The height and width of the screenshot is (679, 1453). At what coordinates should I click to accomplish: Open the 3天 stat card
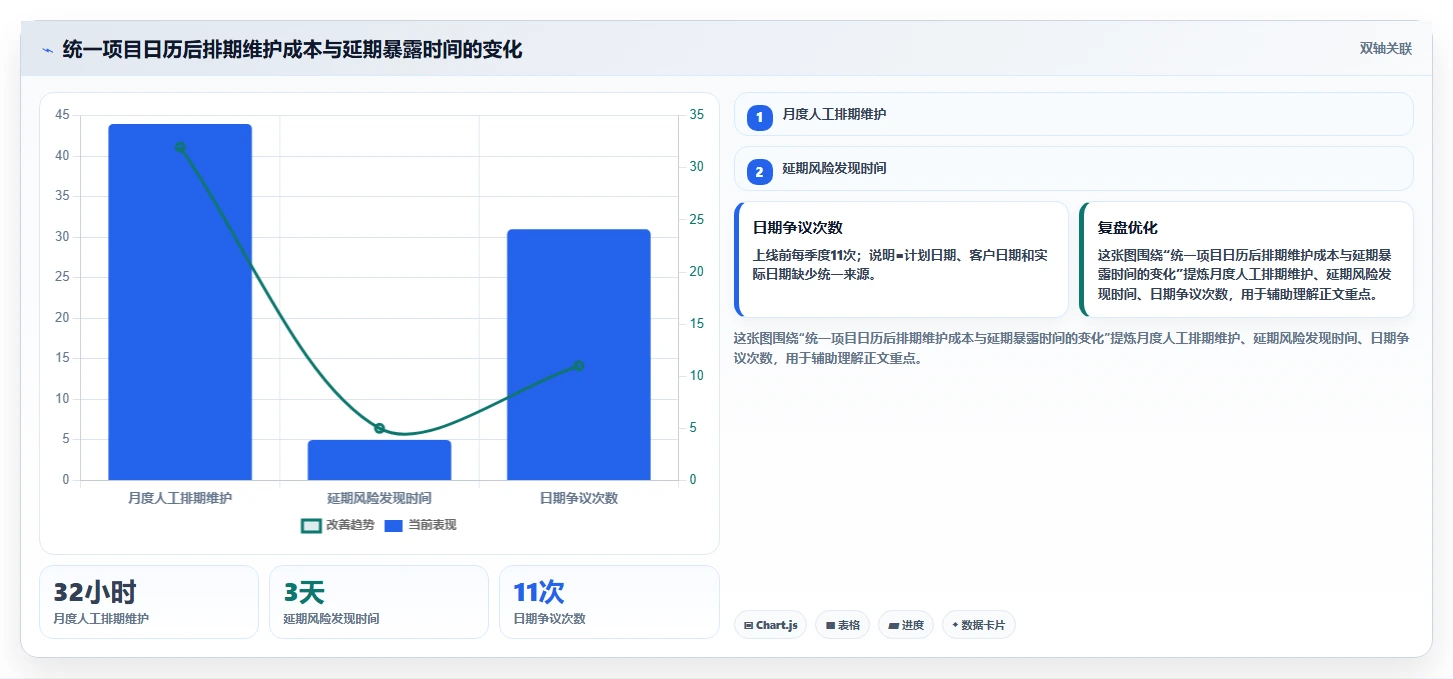pos(379,602)
